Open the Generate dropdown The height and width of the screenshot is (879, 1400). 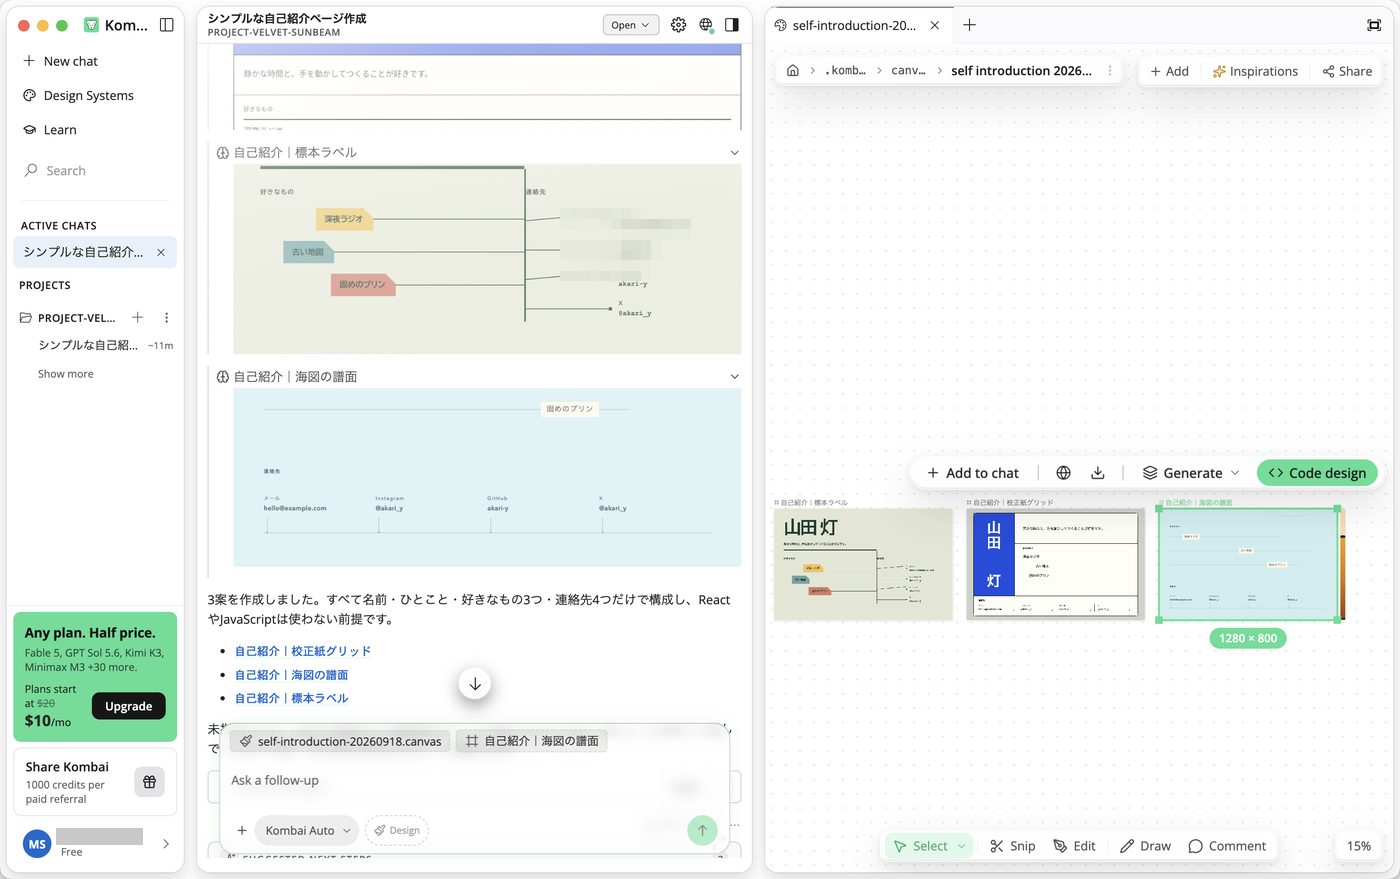[1191, 473]
